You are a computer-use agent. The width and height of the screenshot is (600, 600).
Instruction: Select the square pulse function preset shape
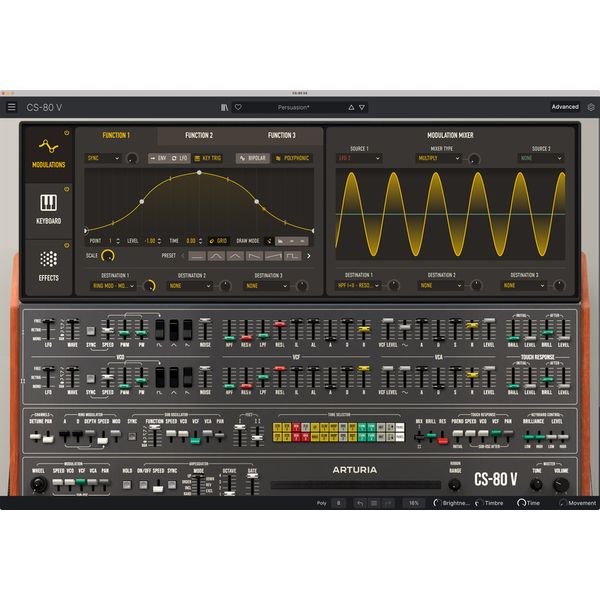pyautogui.click(x=293, y=256)
